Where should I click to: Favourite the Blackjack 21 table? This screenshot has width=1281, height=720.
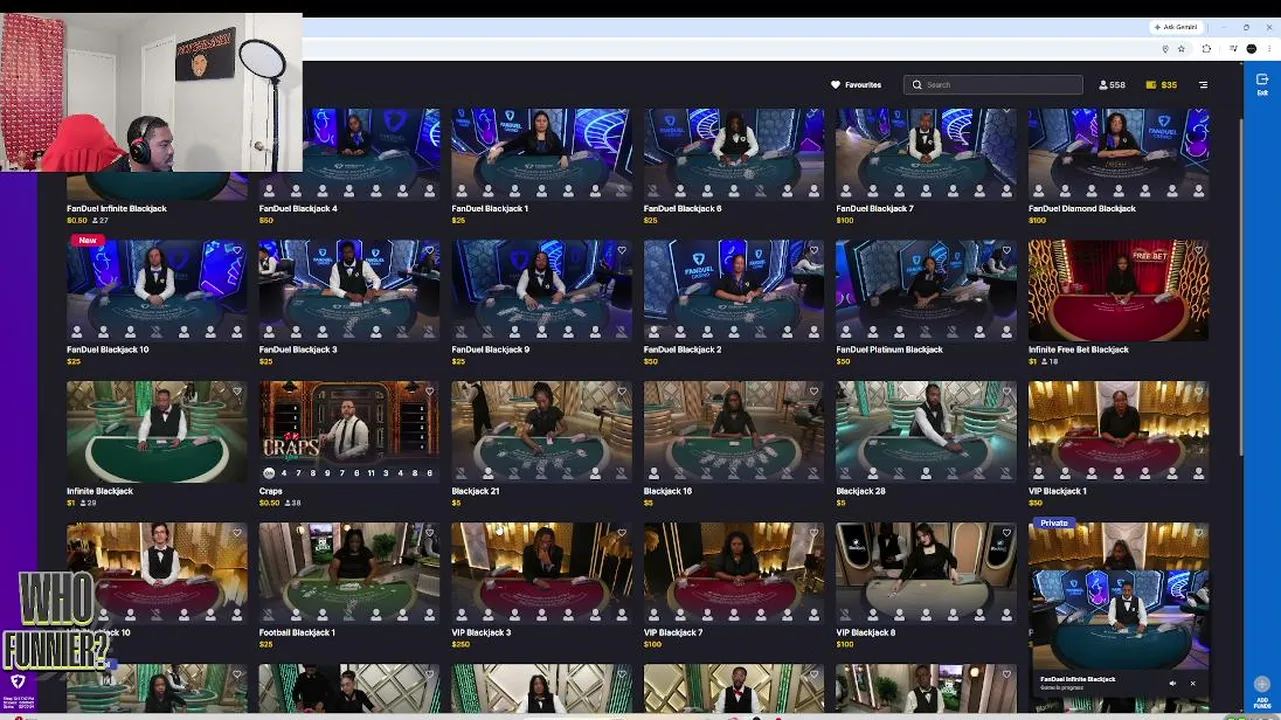[x=622, y=392]
